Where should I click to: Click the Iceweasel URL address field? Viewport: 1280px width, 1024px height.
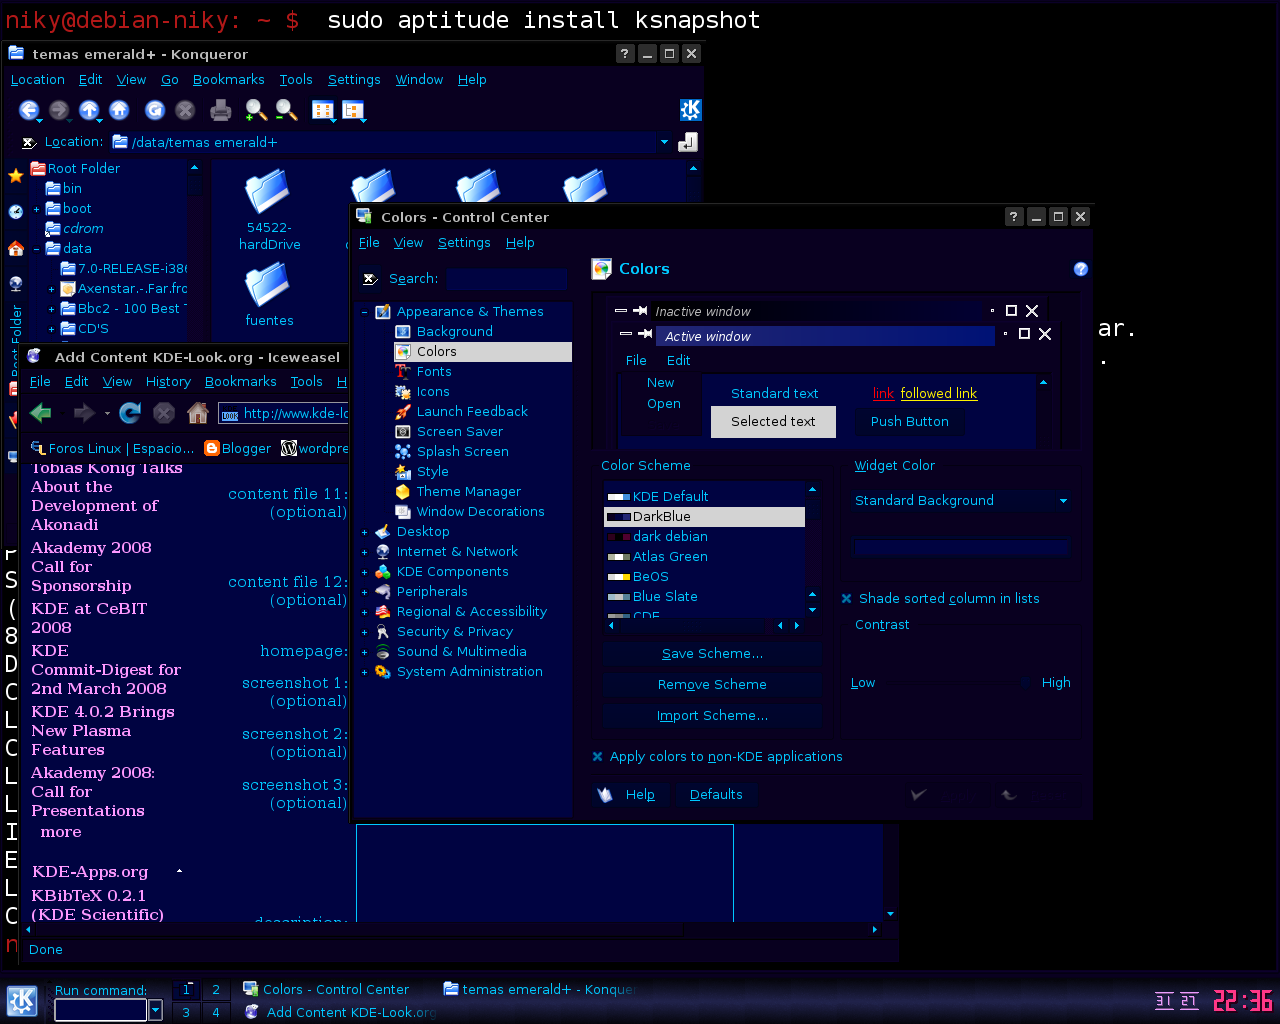coord(284,413)
